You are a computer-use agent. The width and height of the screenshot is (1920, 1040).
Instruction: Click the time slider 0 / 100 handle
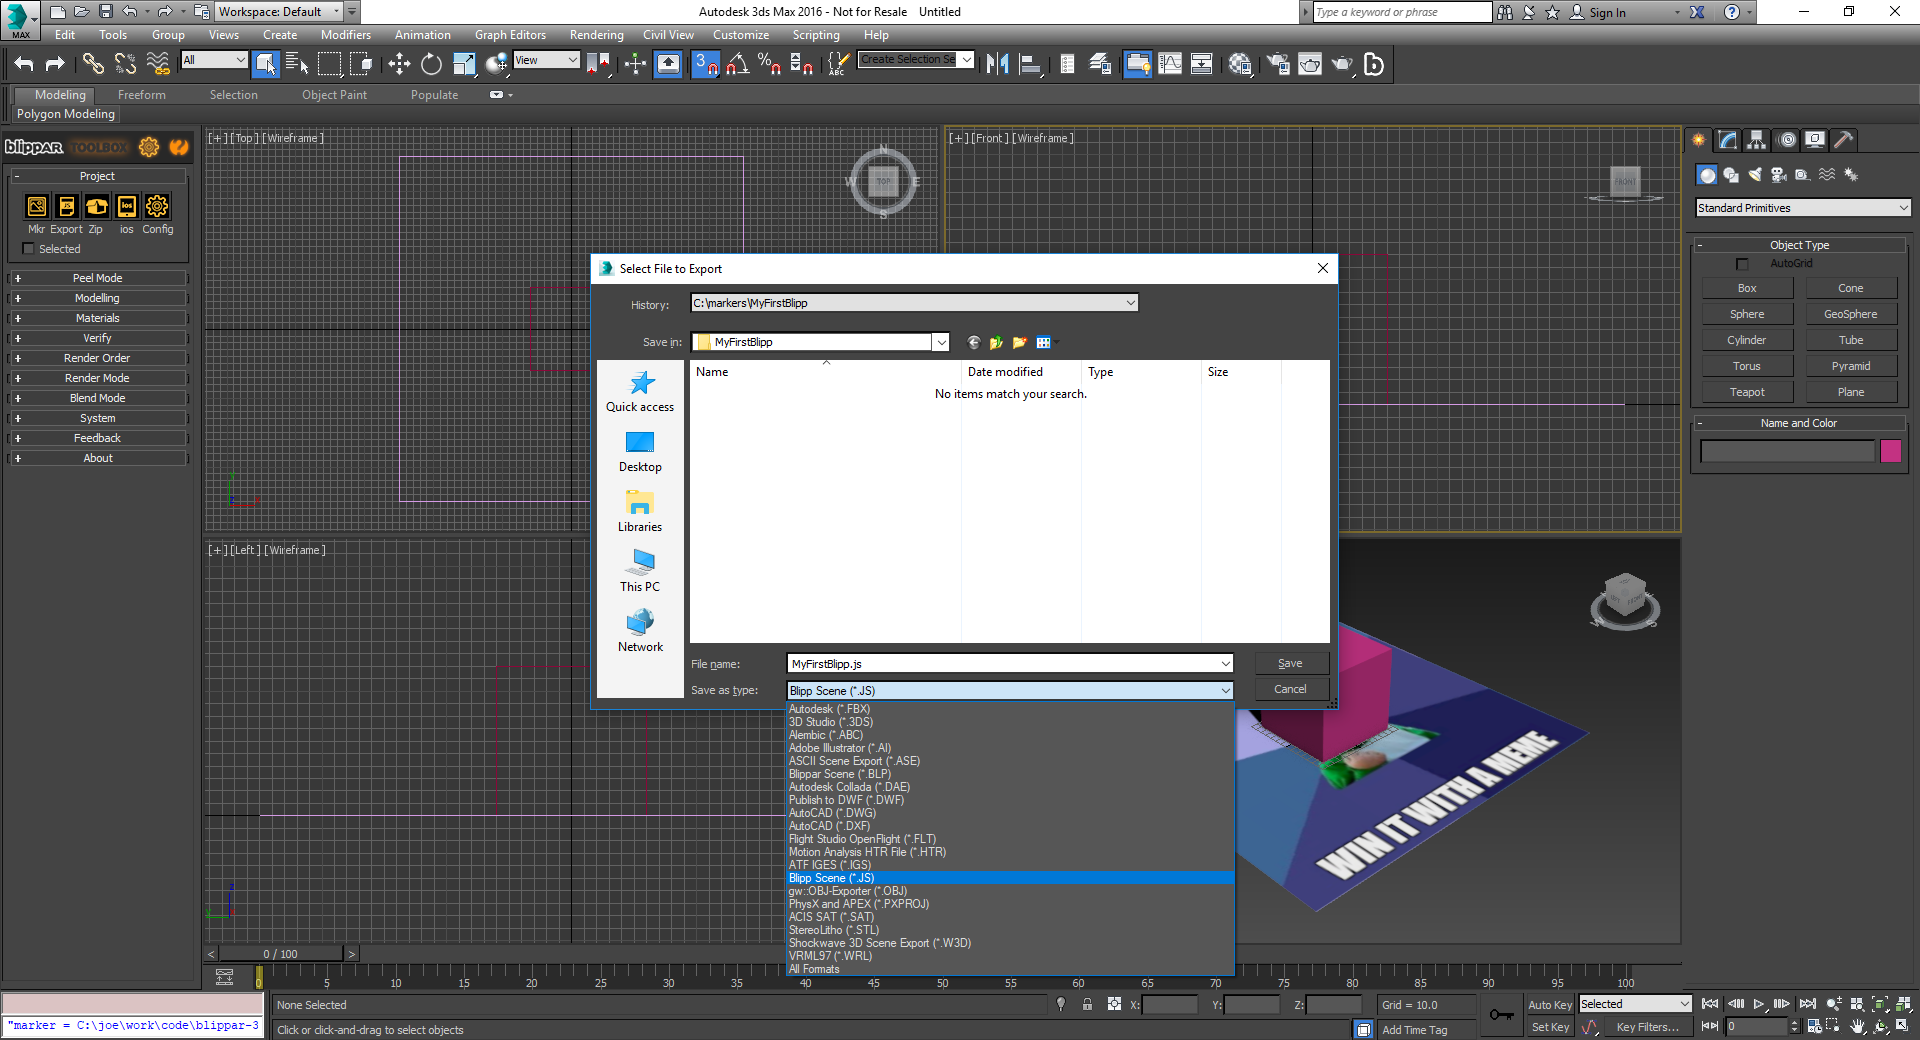[281, 954]
